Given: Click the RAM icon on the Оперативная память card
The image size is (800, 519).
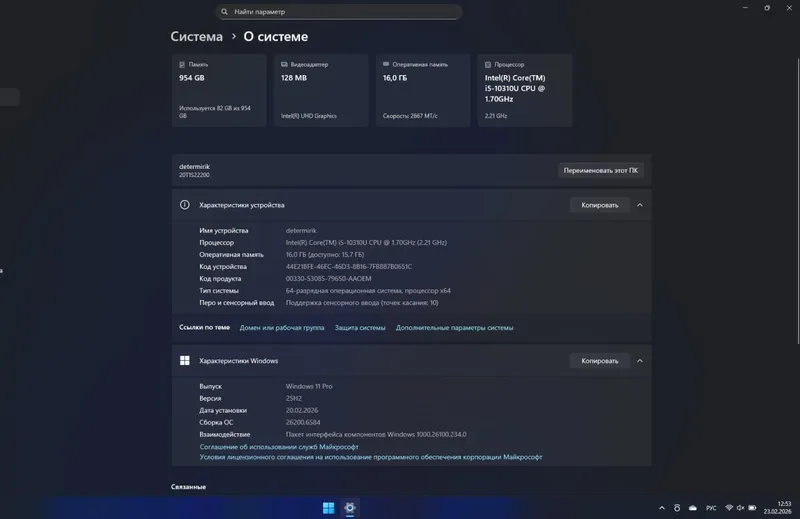Looking at the screenshot, I should click(386, 64).
